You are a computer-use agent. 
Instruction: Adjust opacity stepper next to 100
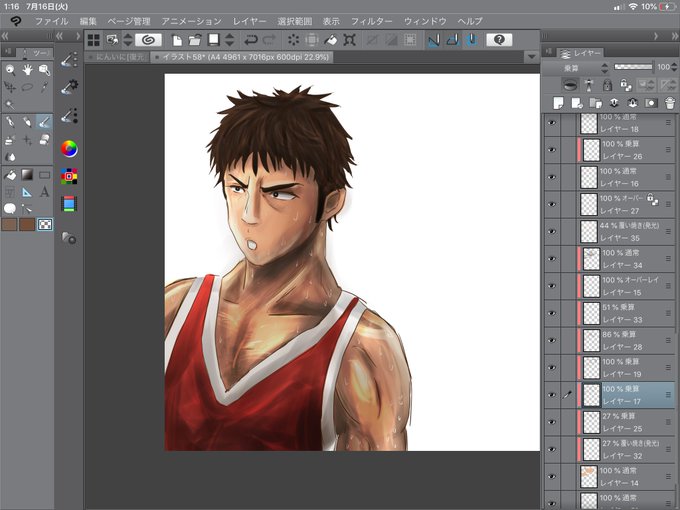tap(673, 67)
